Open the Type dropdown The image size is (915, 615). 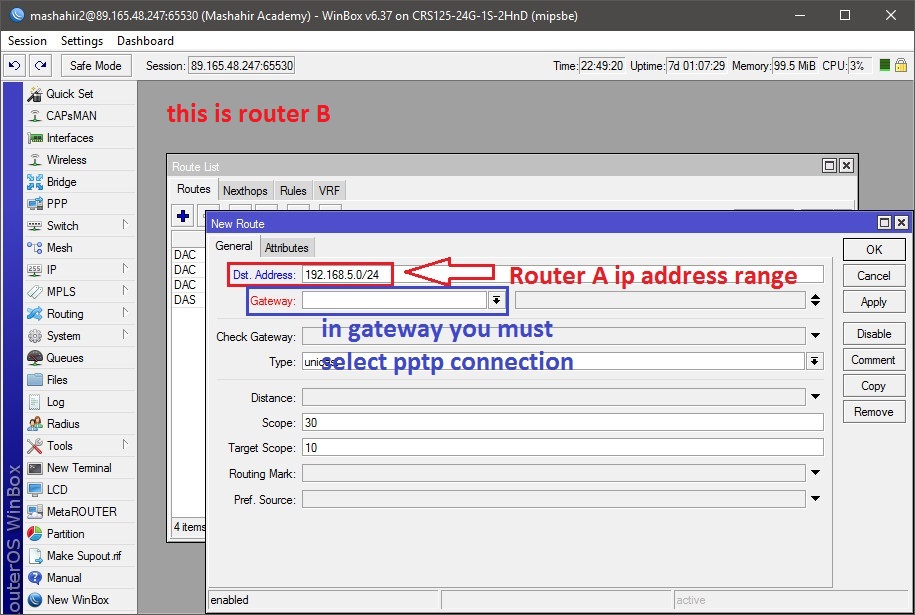814,362
